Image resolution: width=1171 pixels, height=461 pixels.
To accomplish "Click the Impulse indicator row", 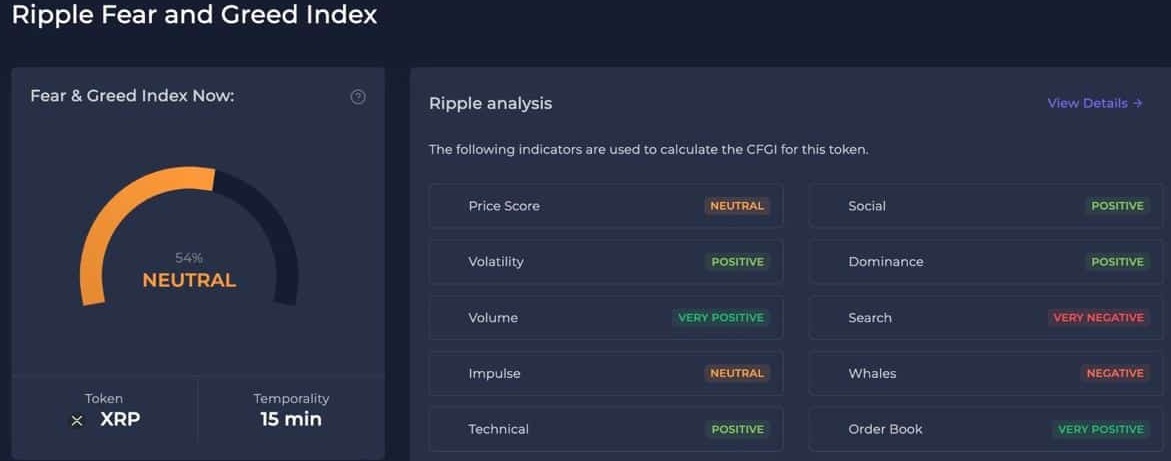I will click(606, 373).
